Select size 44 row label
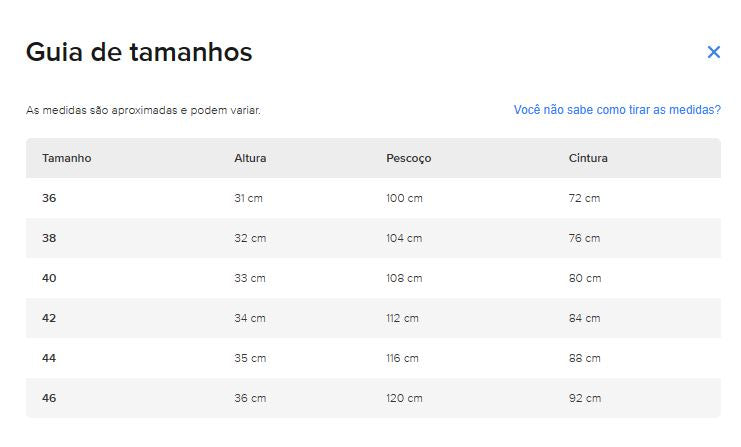This screenshot has height=447, width=741. pyautogui.click(x=49, y=358)
